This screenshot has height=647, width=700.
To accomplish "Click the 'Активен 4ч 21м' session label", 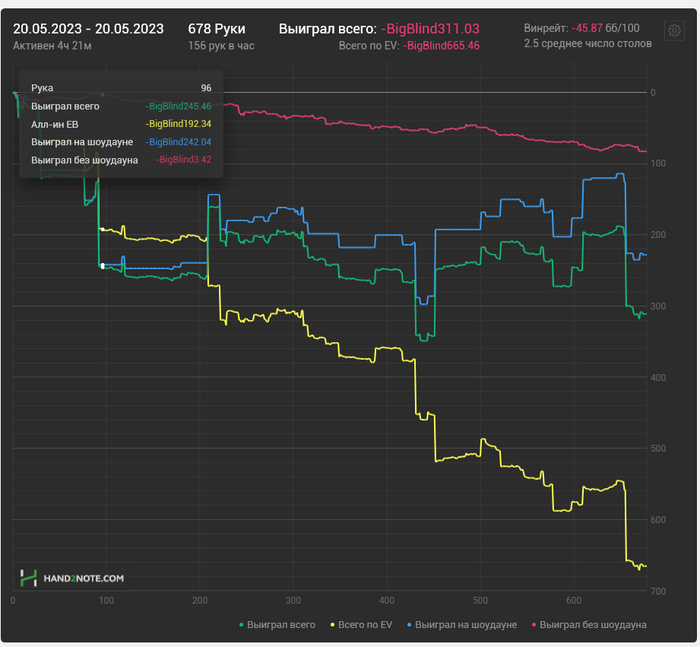I will [52, 46].
